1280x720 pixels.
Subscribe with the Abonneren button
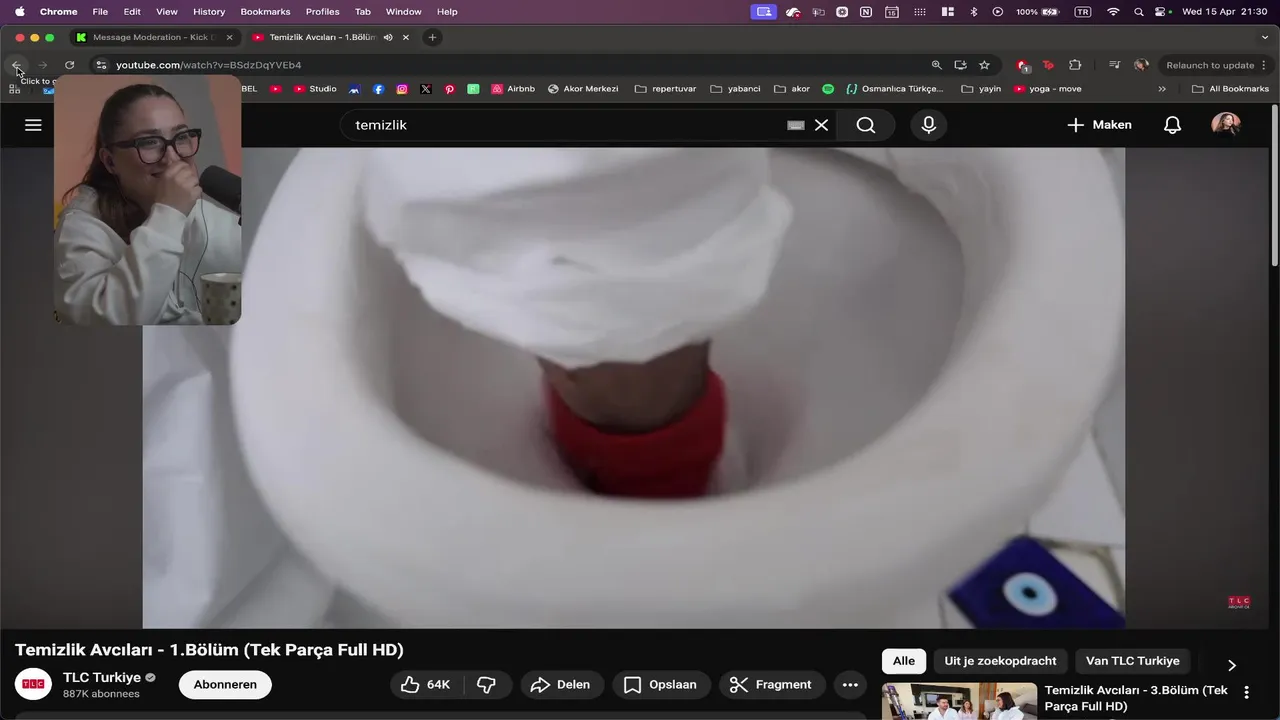tap(225, 685)
